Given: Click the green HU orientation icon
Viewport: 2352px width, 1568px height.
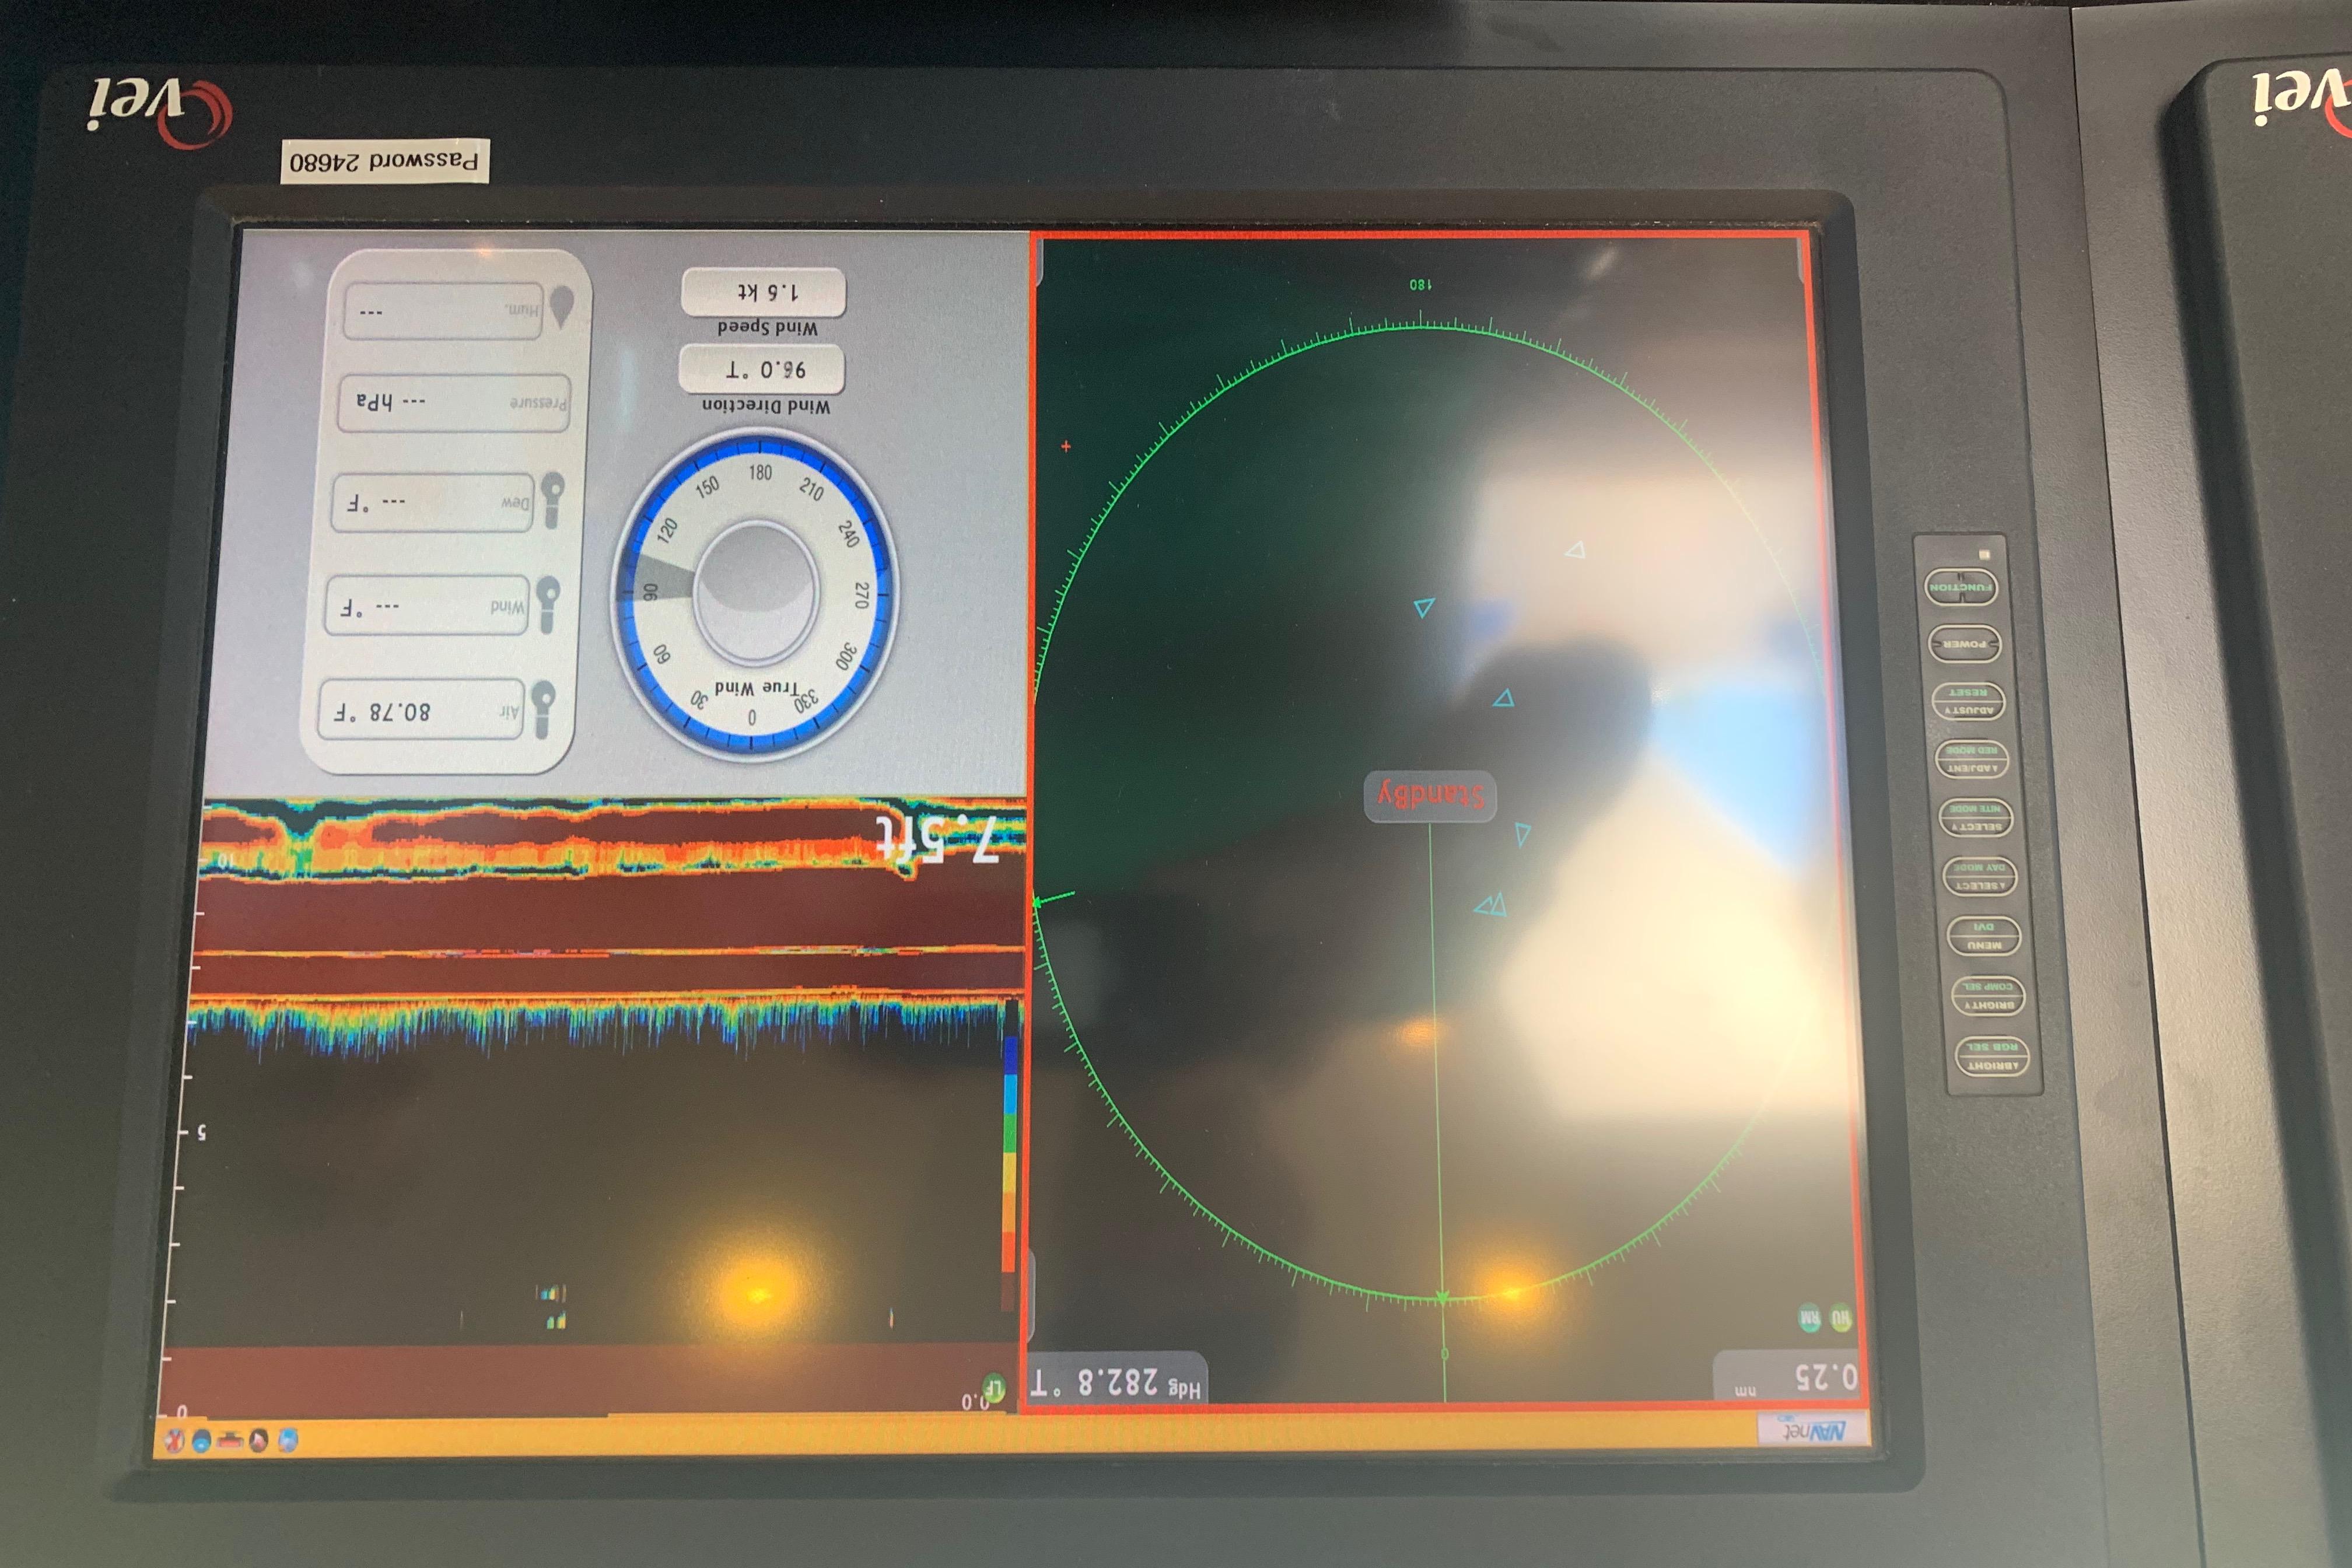Looking at the screenshot, I should click(1840, 1319).
